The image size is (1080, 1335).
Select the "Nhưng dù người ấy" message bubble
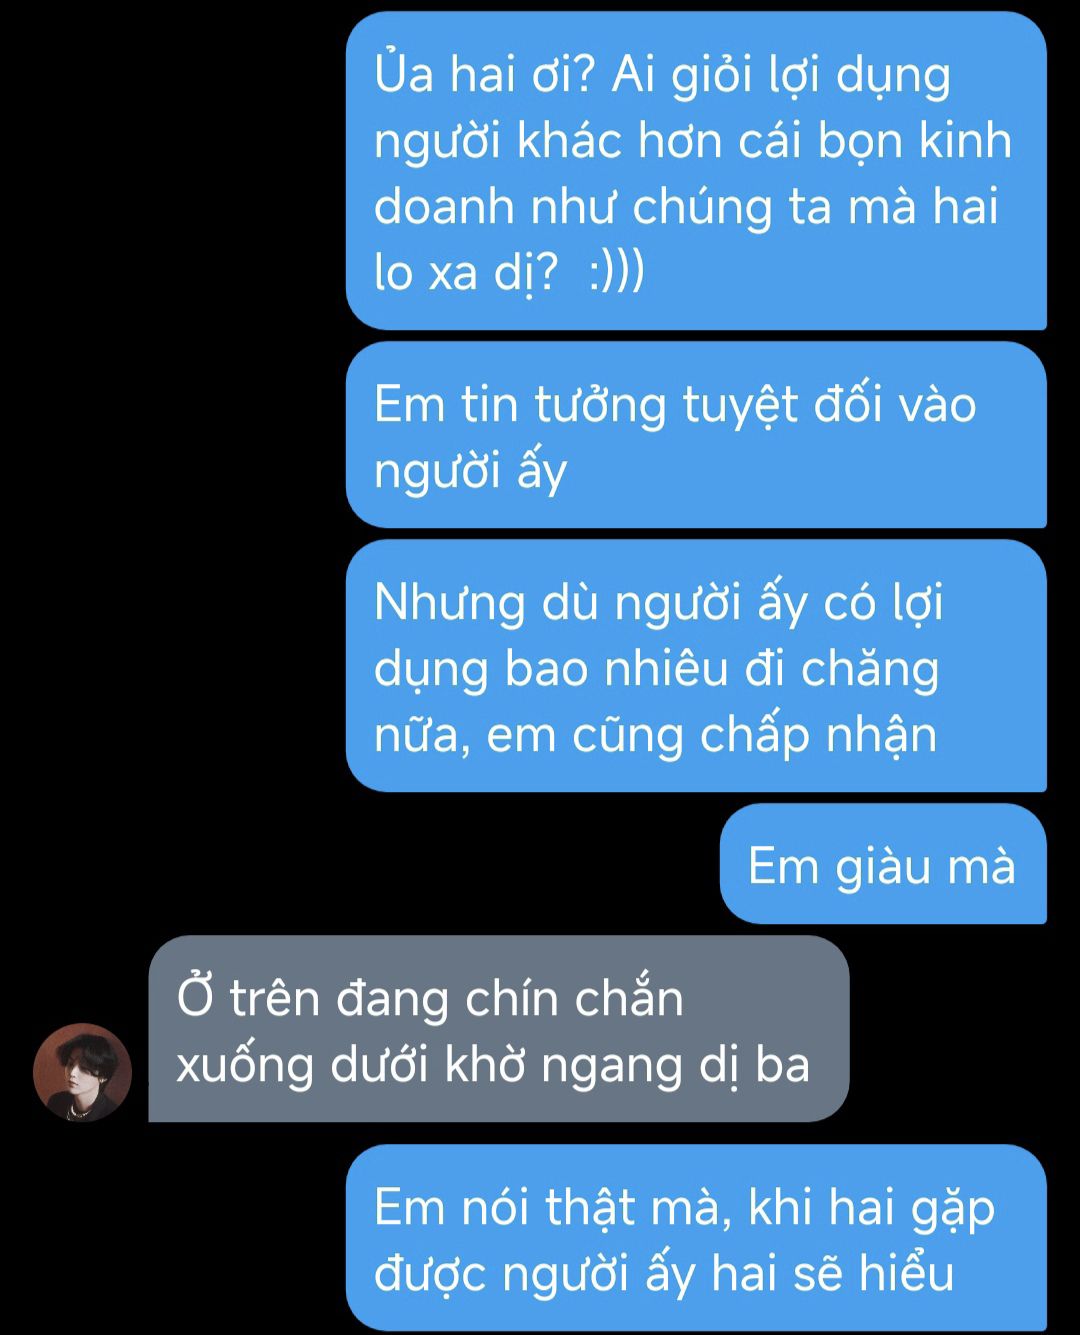pos(696,666)
